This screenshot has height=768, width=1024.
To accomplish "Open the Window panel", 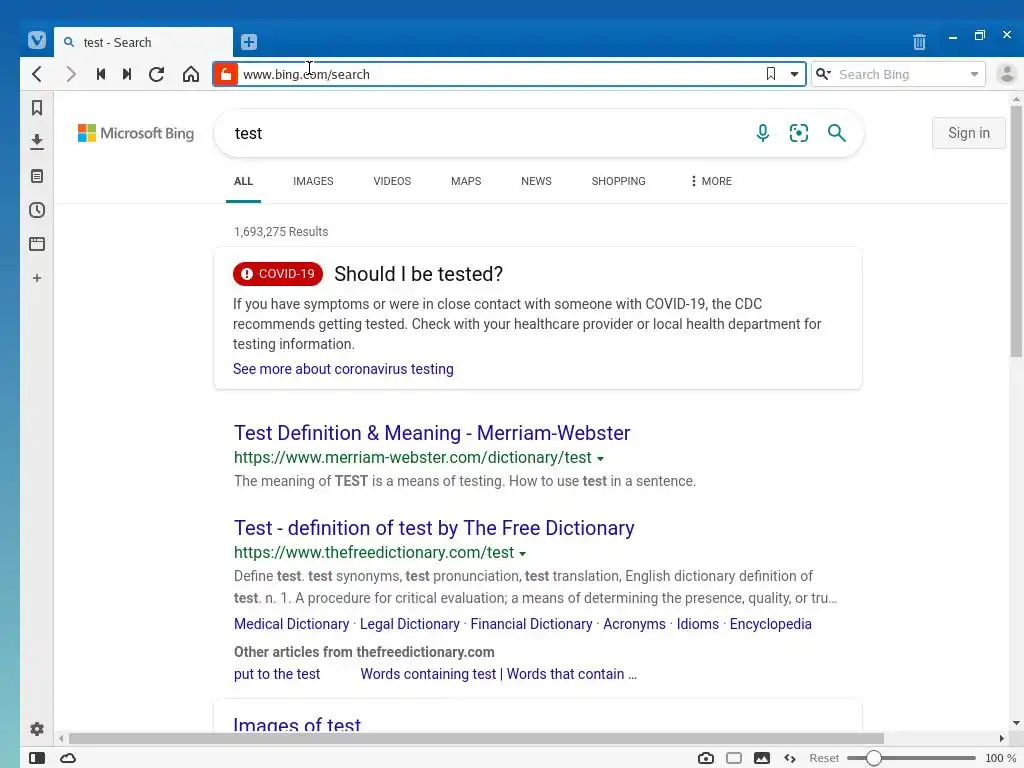I will coord(37,244).
